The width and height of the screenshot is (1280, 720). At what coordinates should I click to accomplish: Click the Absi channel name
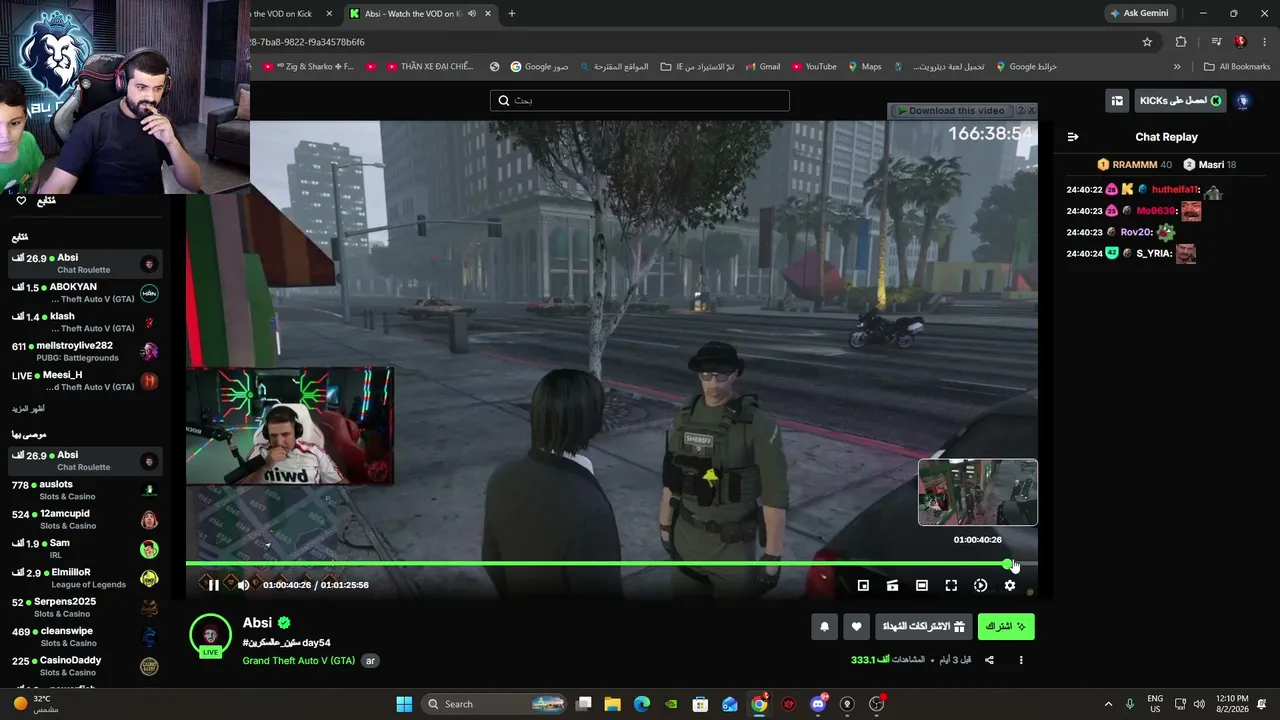point(257,623)
